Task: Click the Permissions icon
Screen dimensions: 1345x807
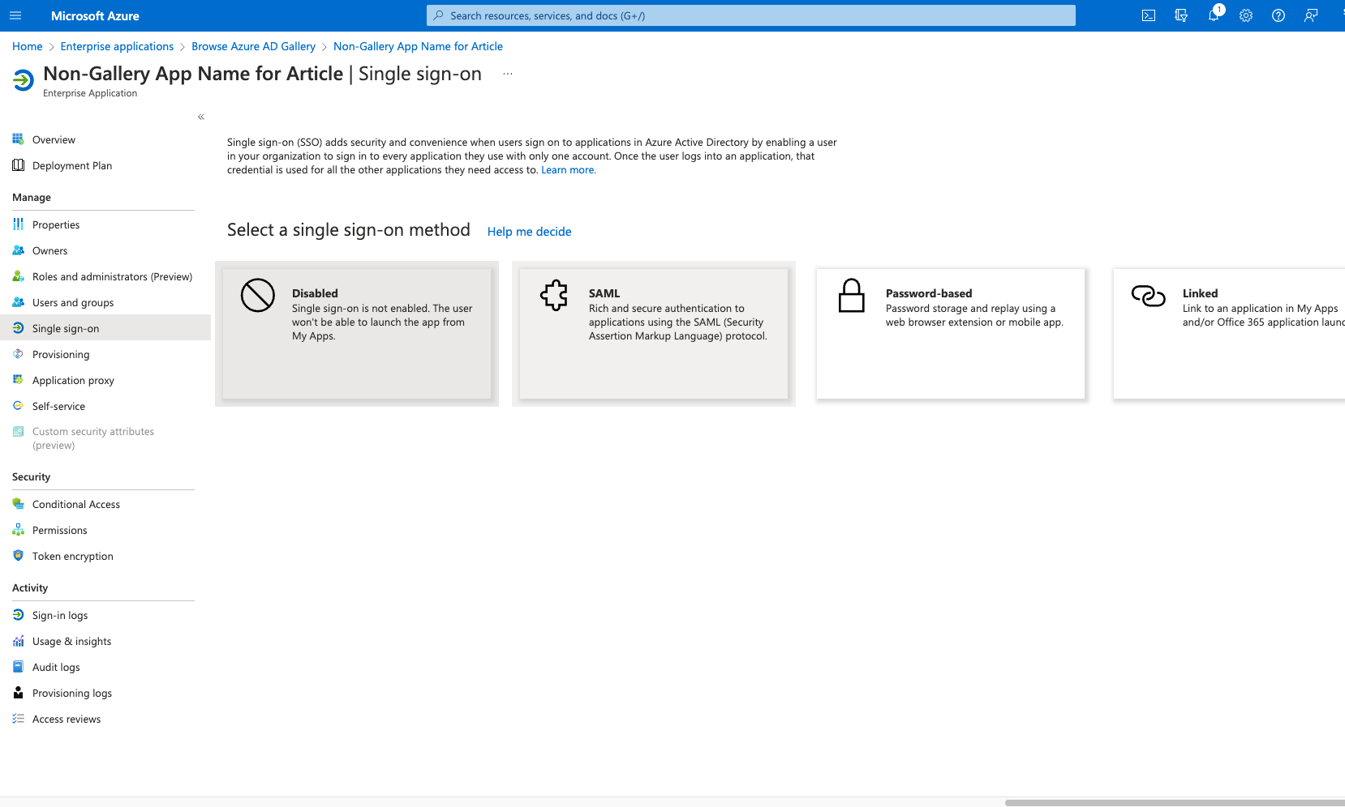Action: (18, 530)
